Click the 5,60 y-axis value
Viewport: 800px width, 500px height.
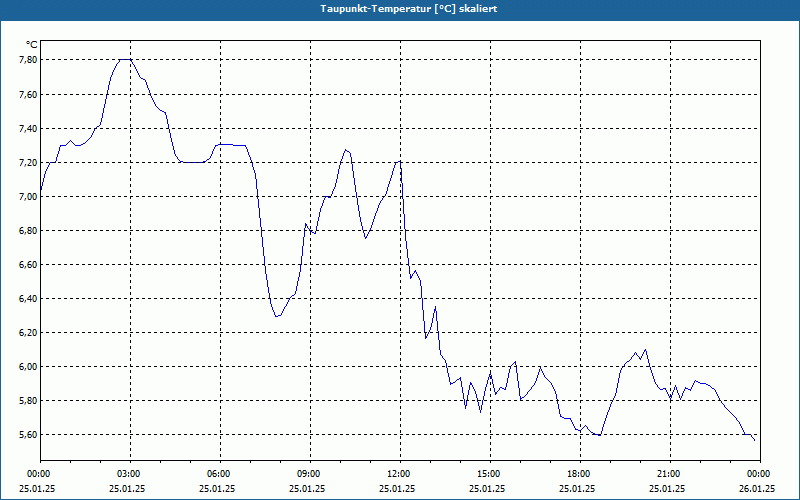pos(28,435)
